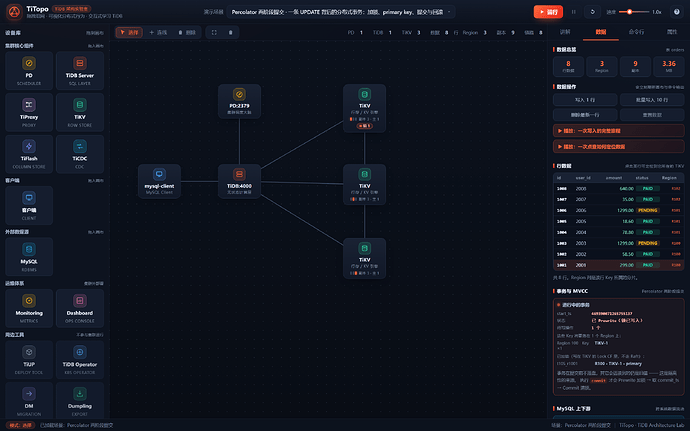Viewport: 690px width, 431px height.
Task: Click the mysql-client node on the canvas
Action: pos(159,181)
